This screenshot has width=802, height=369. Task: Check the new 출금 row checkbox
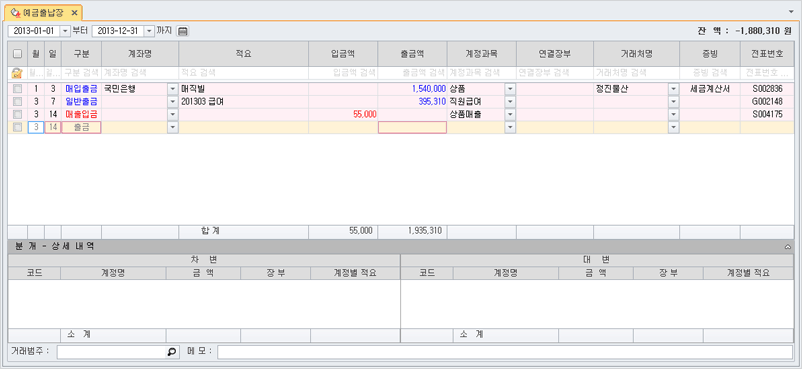tap(17, 127)
